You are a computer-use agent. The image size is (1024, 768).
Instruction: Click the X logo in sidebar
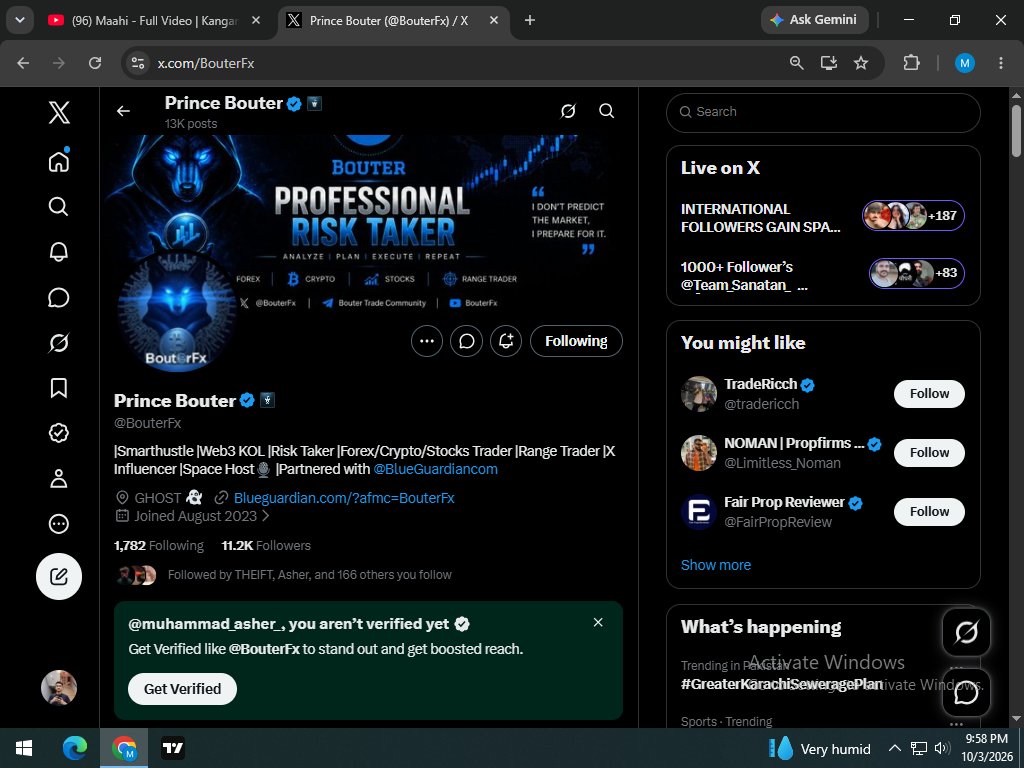point(59,112)
